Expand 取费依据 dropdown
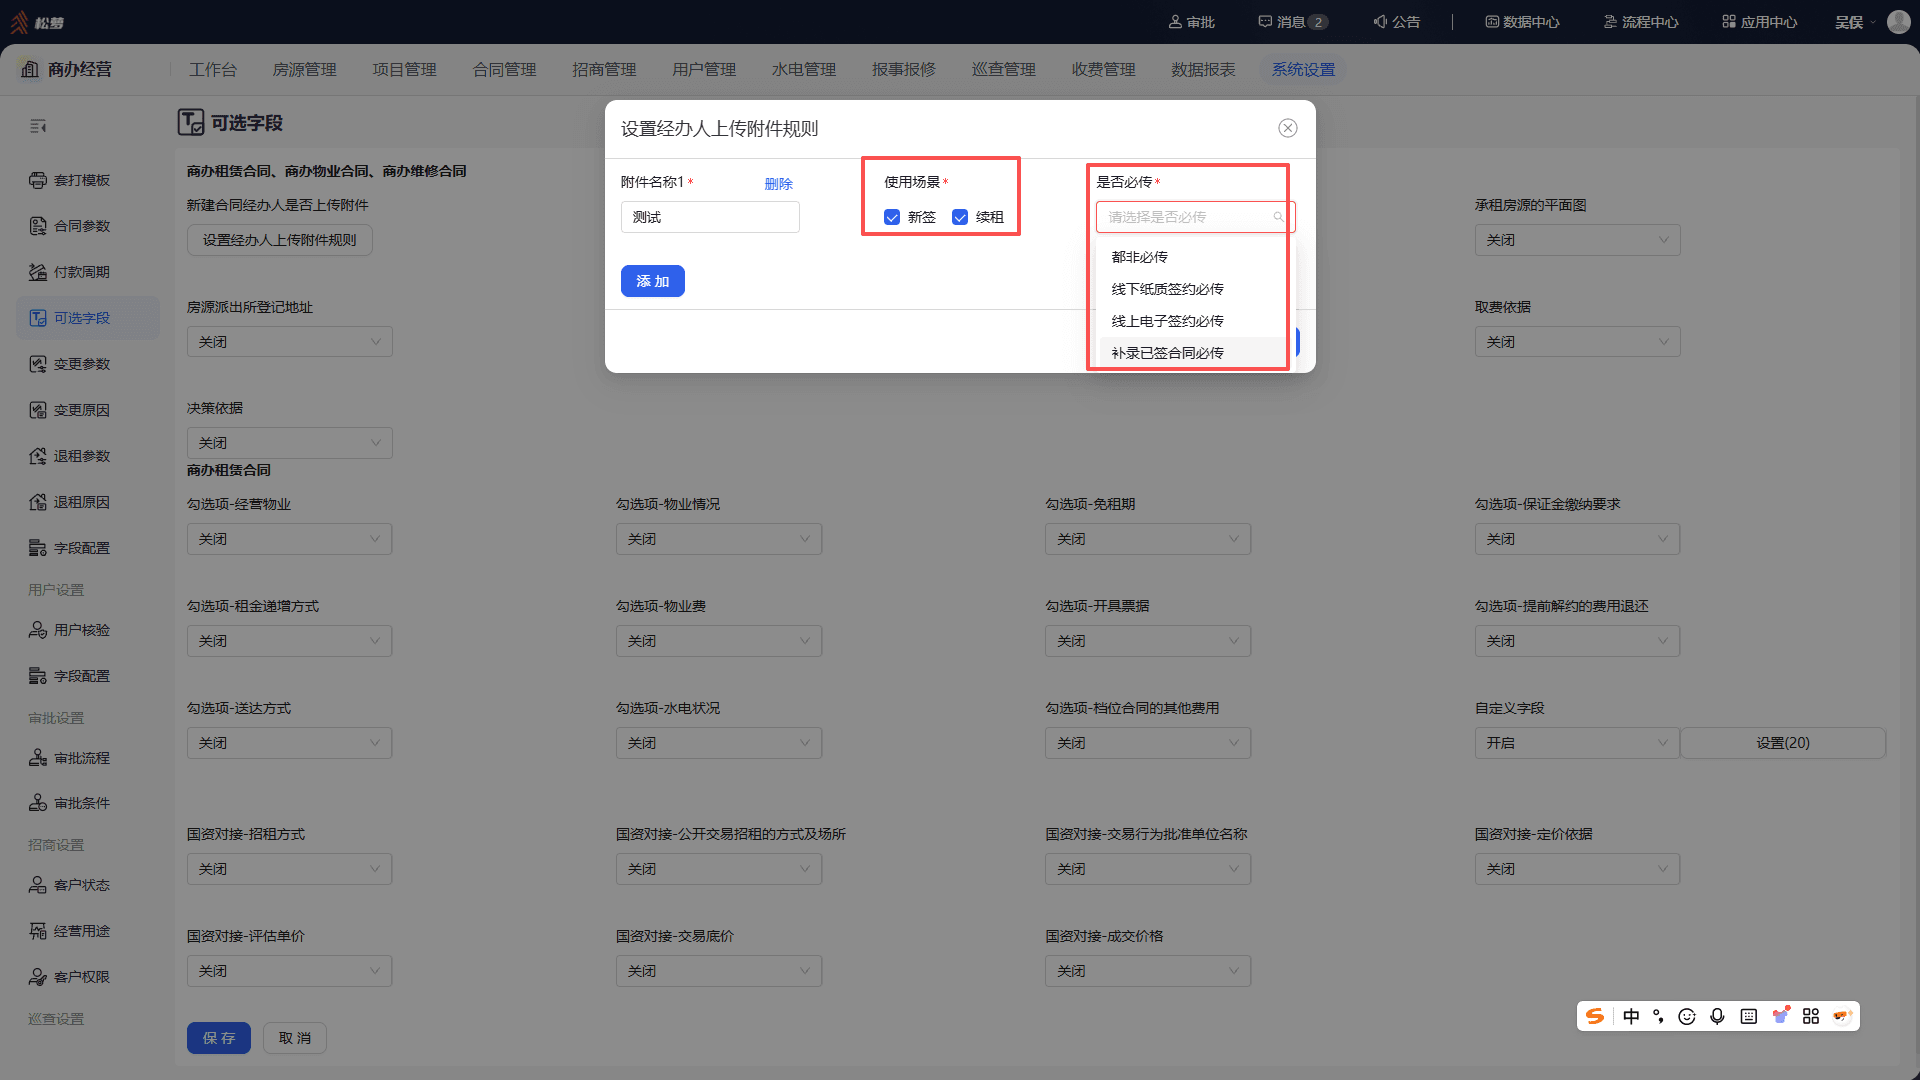 [x=1577, y=342]
